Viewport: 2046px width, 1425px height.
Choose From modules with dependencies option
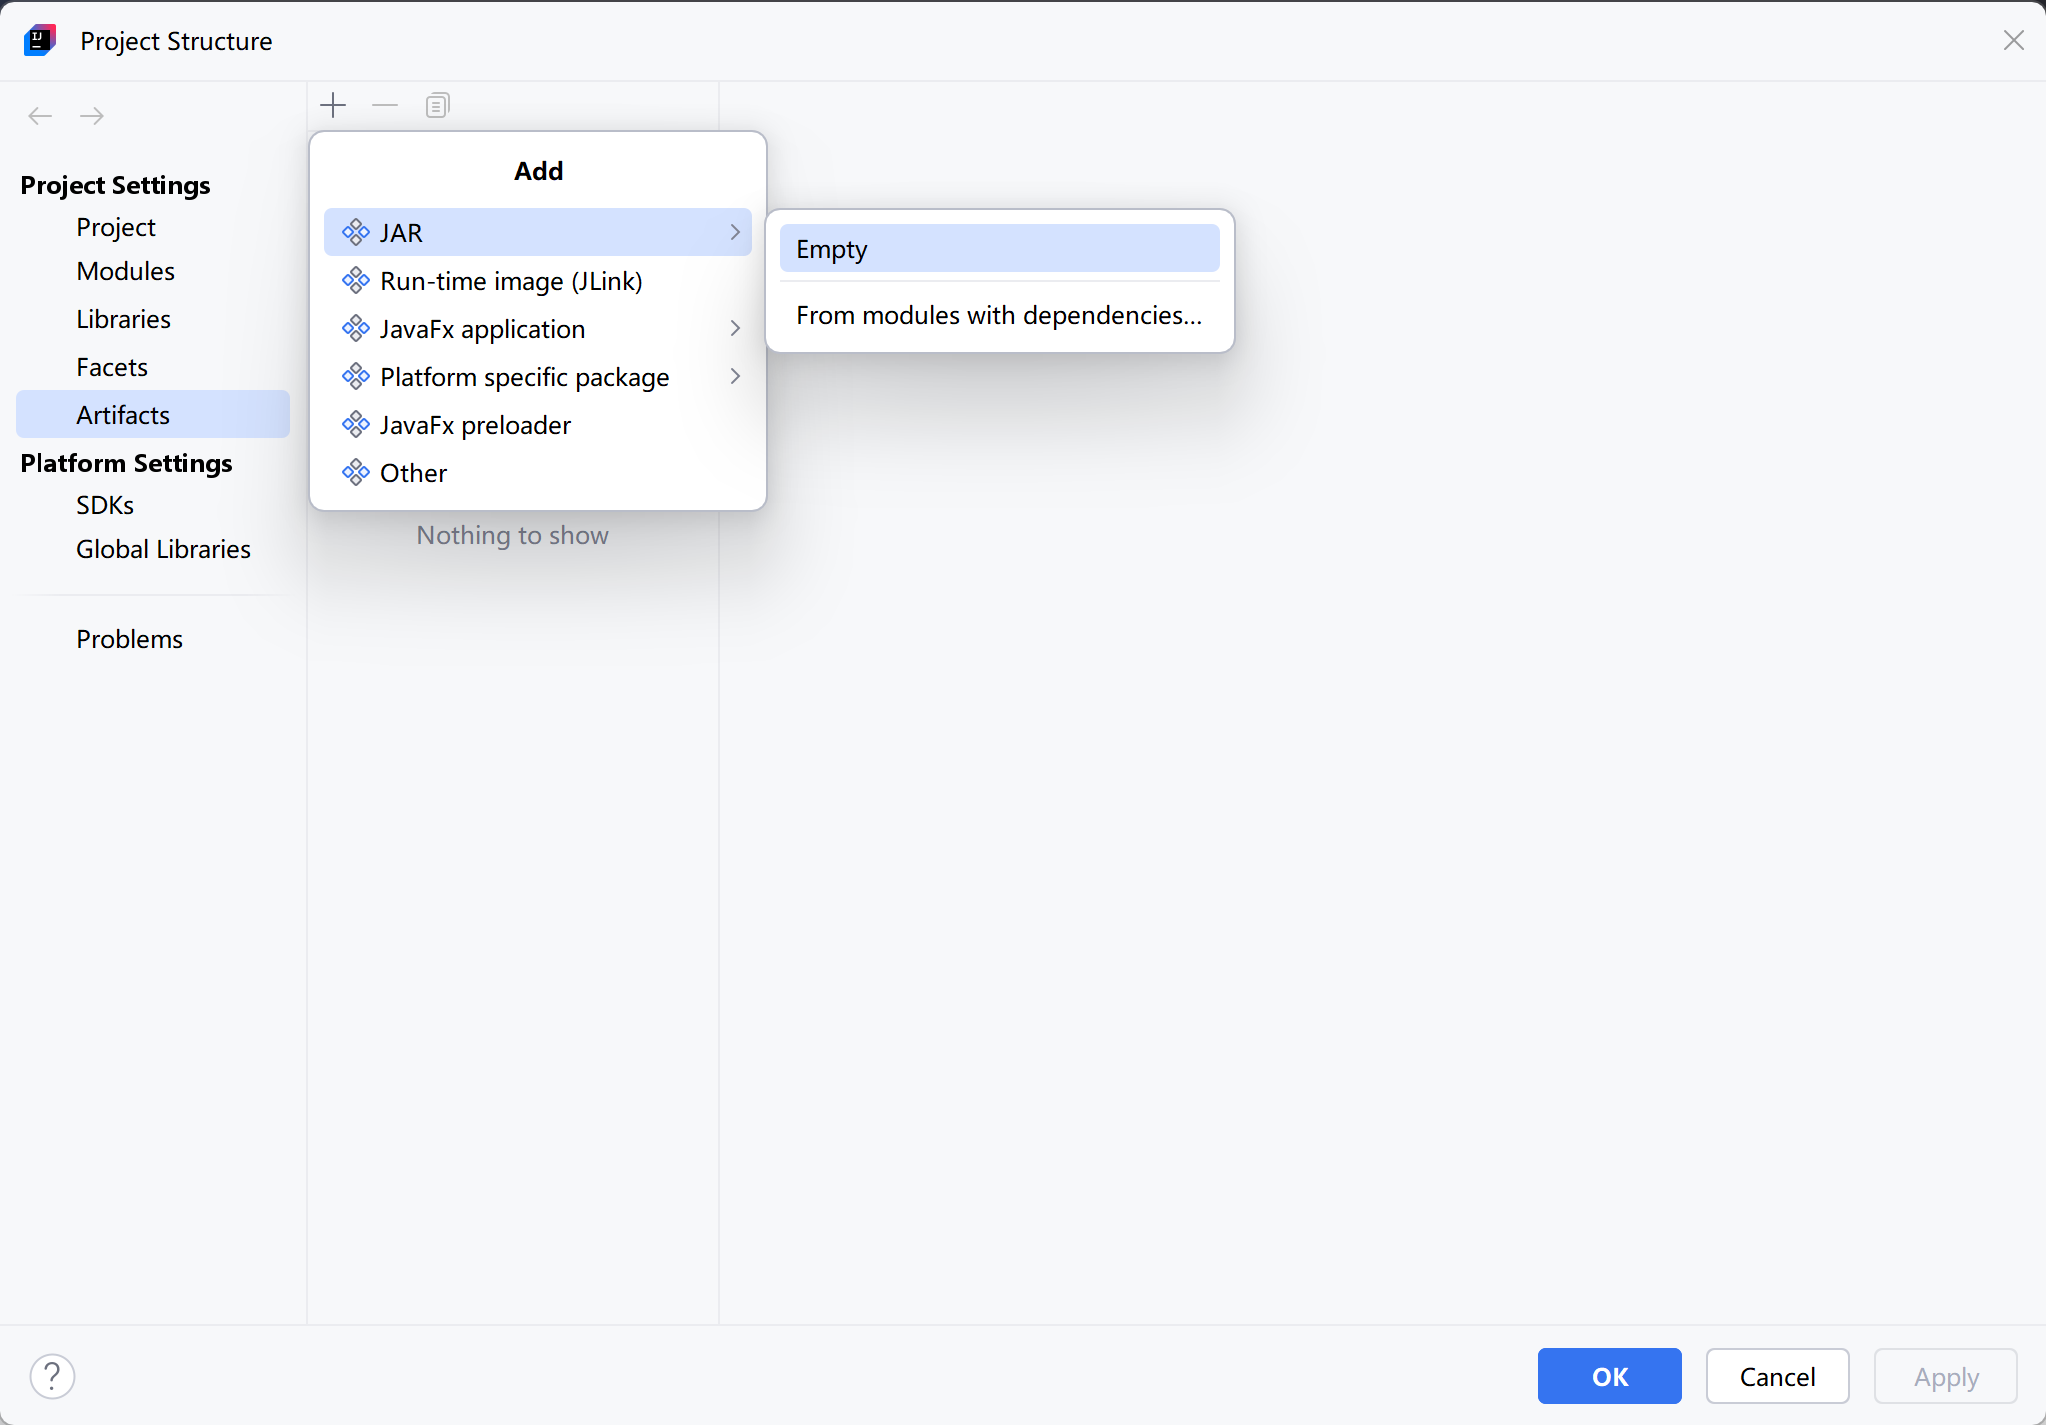click(999, 315)
